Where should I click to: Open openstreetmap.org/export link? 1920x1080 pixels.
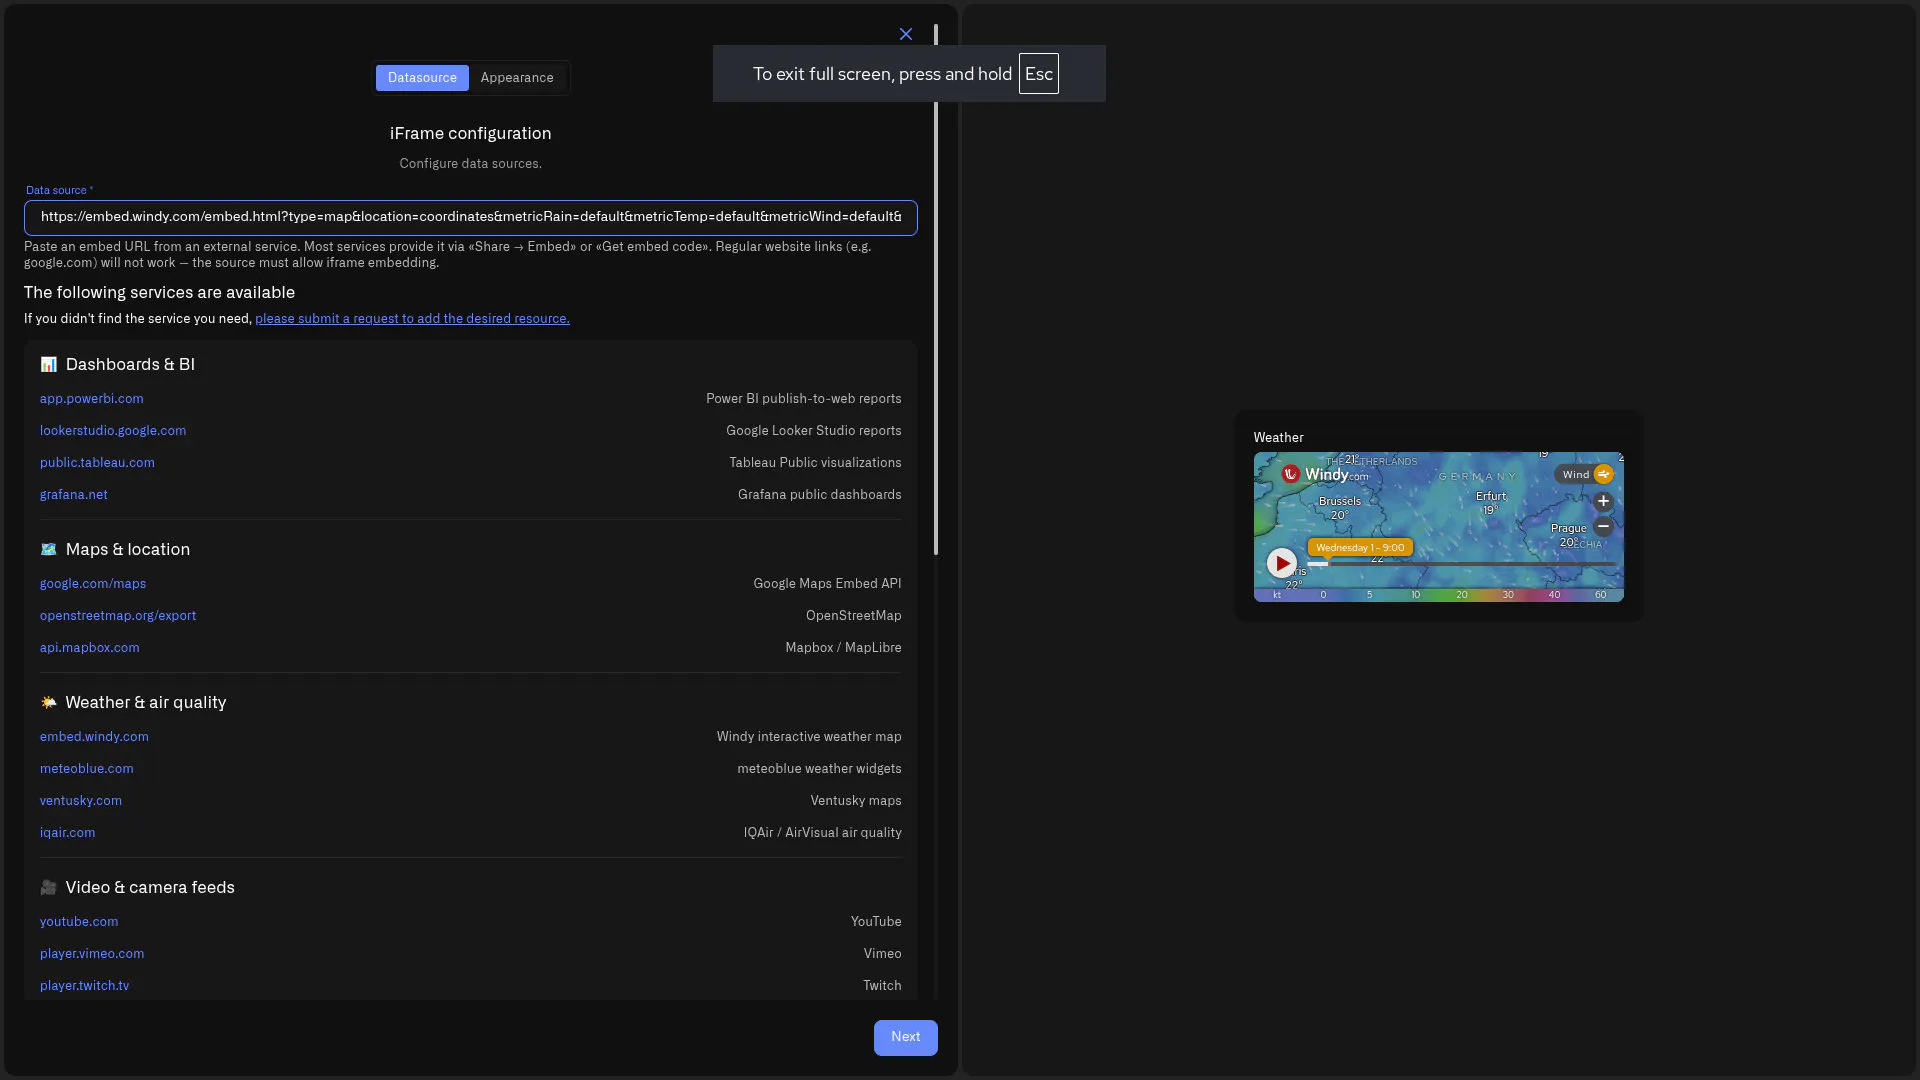coord(118,616)
